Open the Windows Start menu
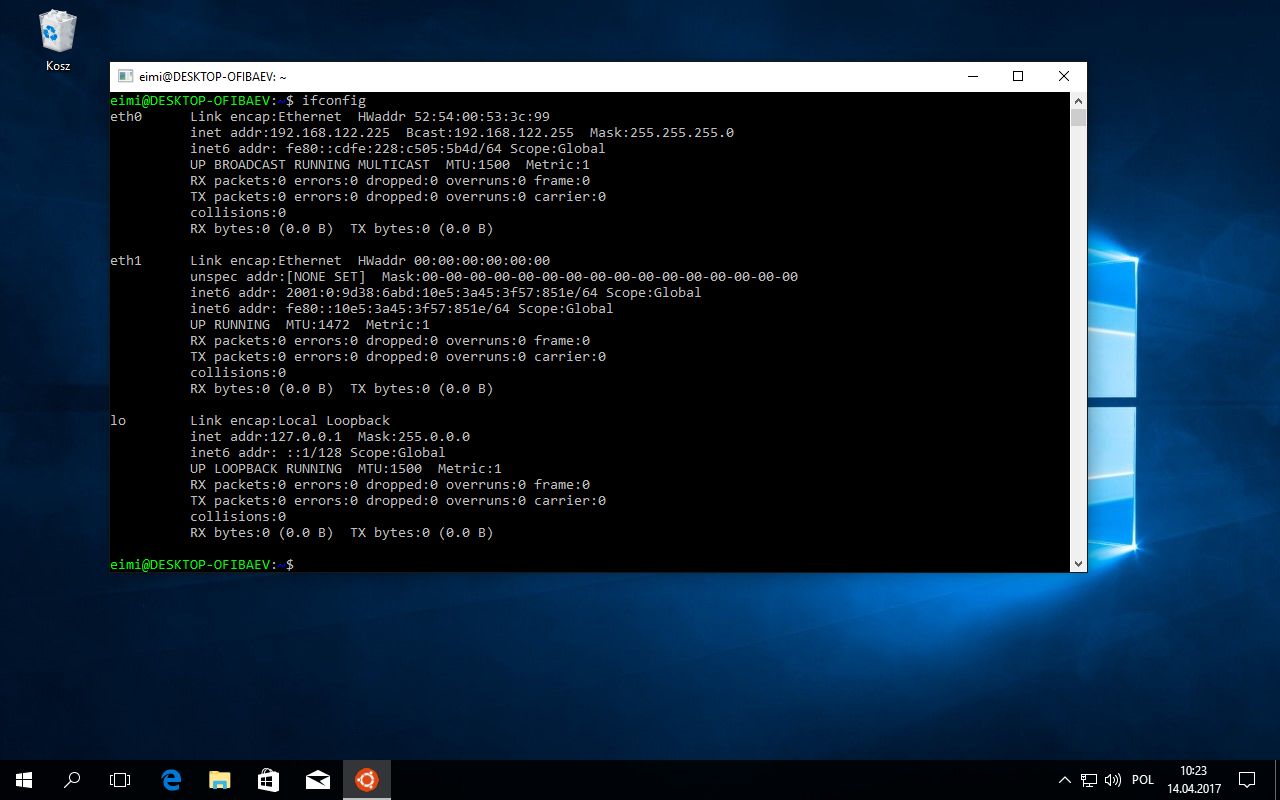This screenshot has width=1280, height=800. pos(24,780)
